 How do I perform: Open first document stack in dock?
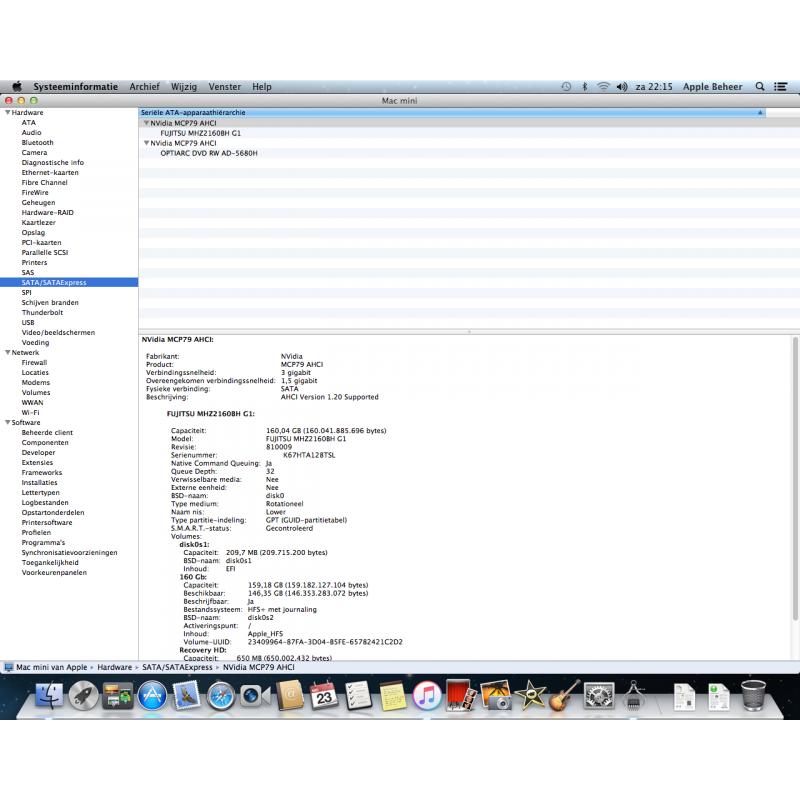[684, 697]
